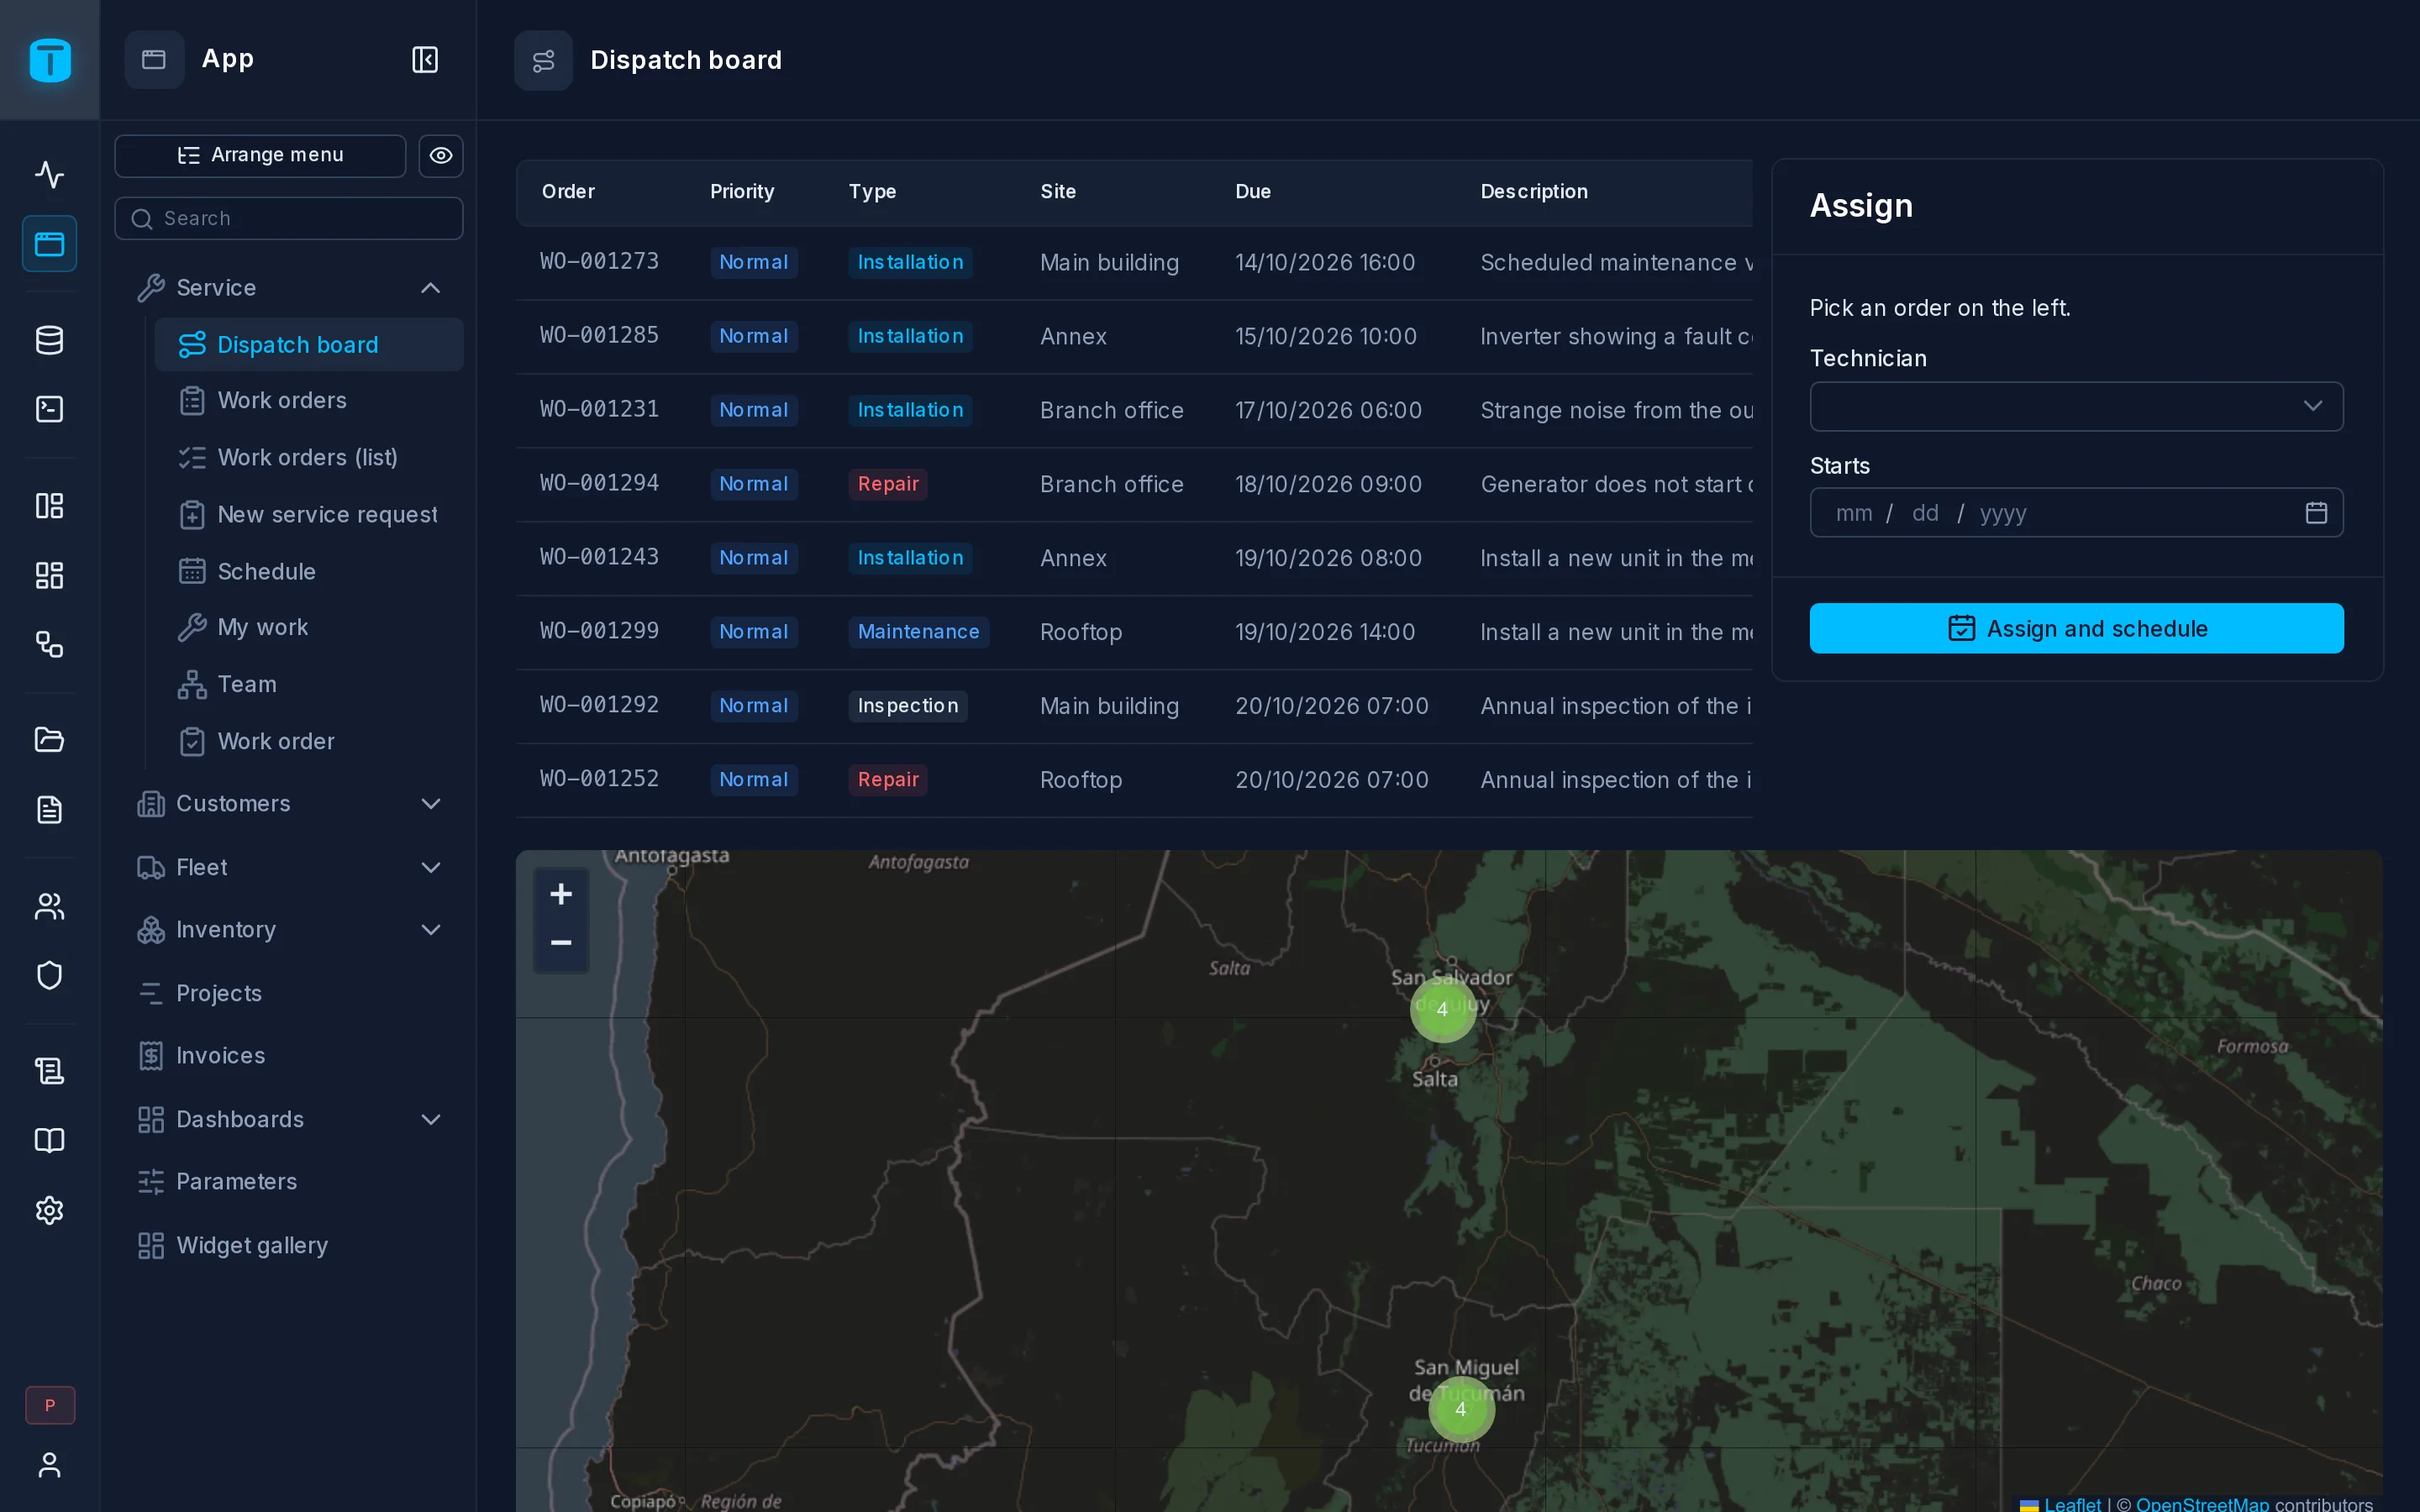Click the activity pulse icon in left rail
Screen dimensions: 2420x1512
pos(49,174)
